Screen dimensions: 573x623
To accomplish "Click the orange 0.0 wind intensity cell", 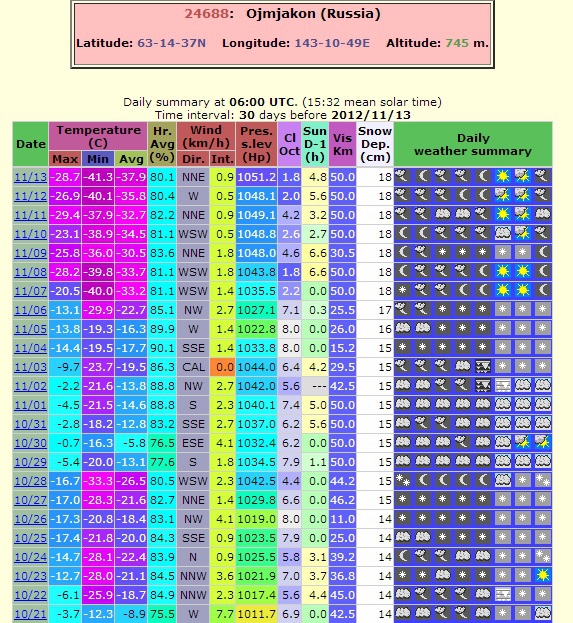I will pos(223,367).
